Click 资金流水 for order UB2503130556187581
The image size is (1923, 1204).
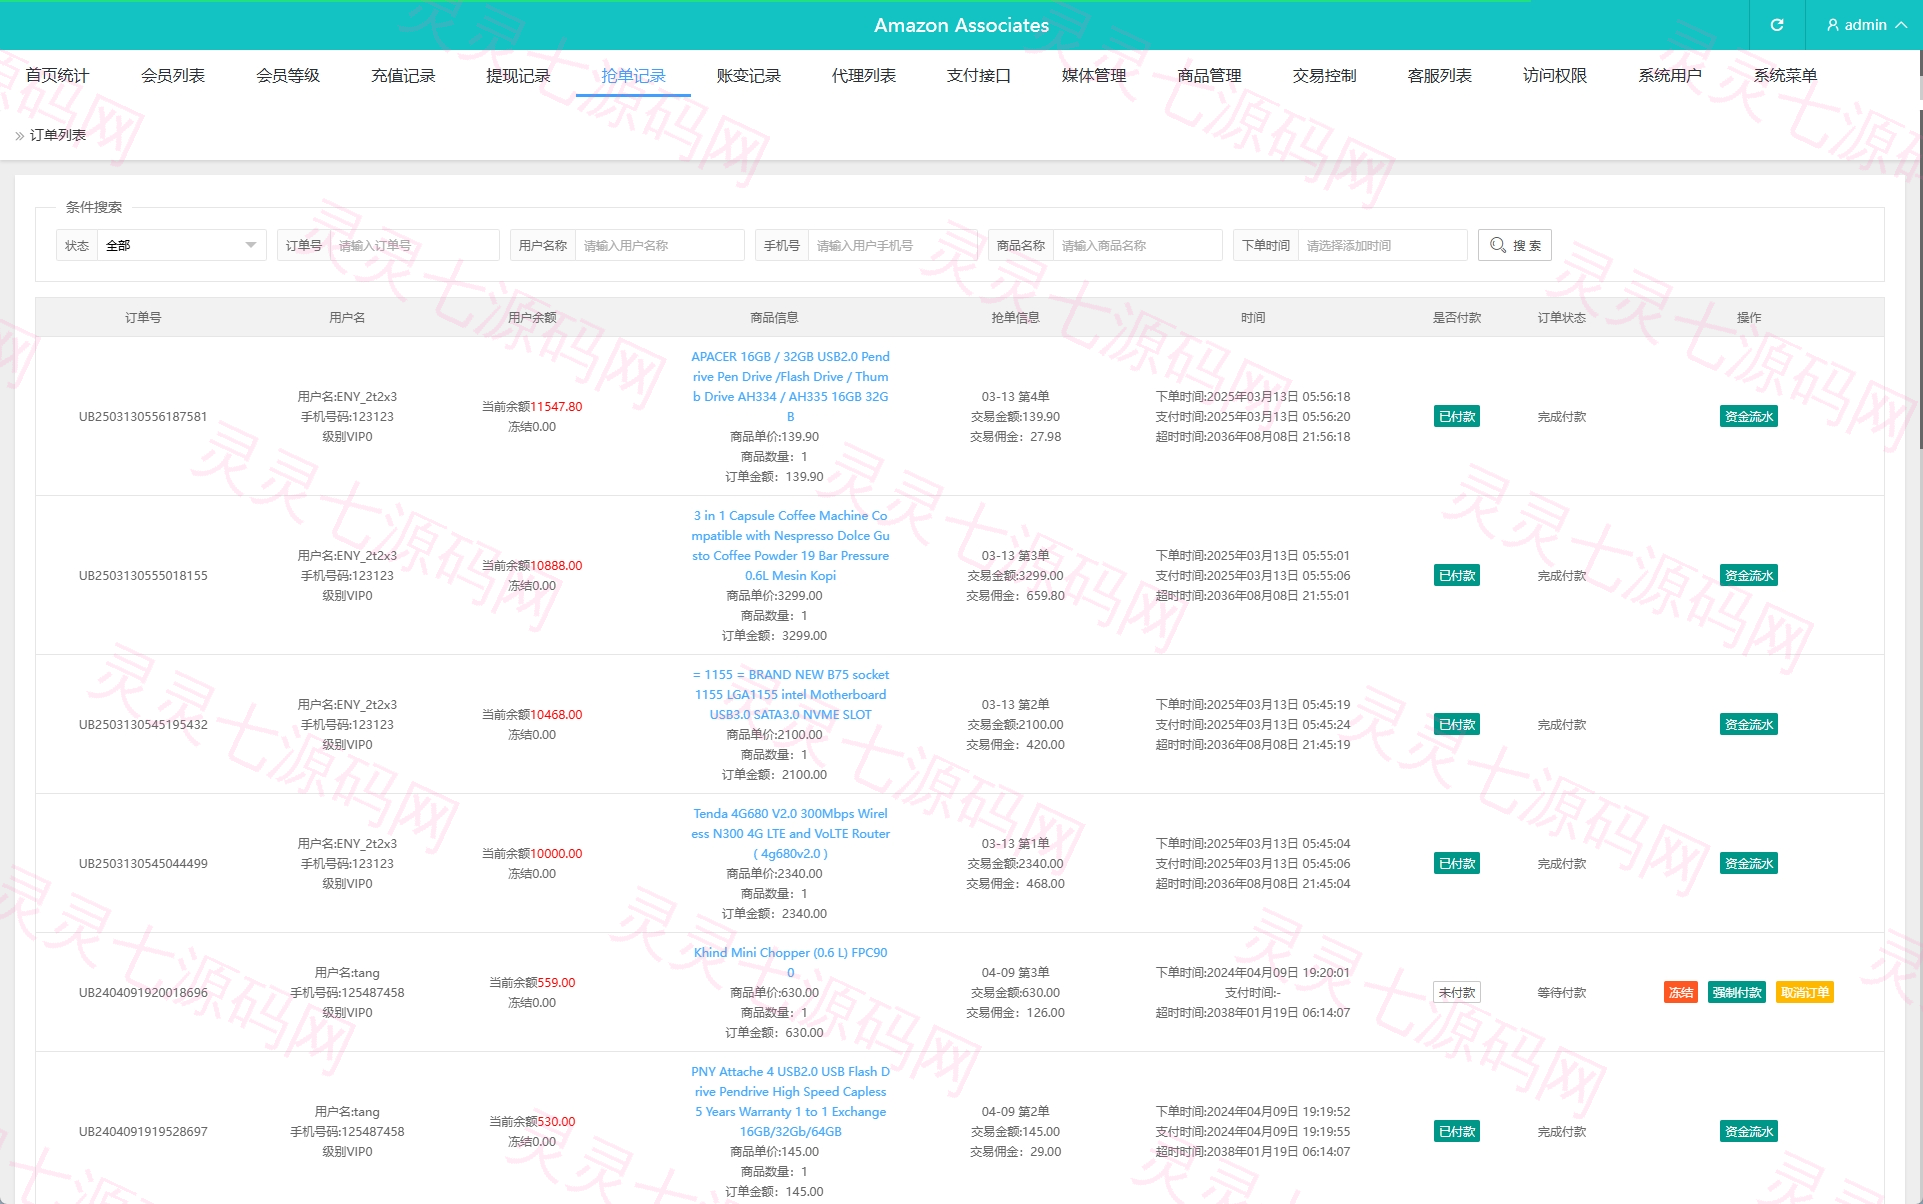click(1749, 416)
